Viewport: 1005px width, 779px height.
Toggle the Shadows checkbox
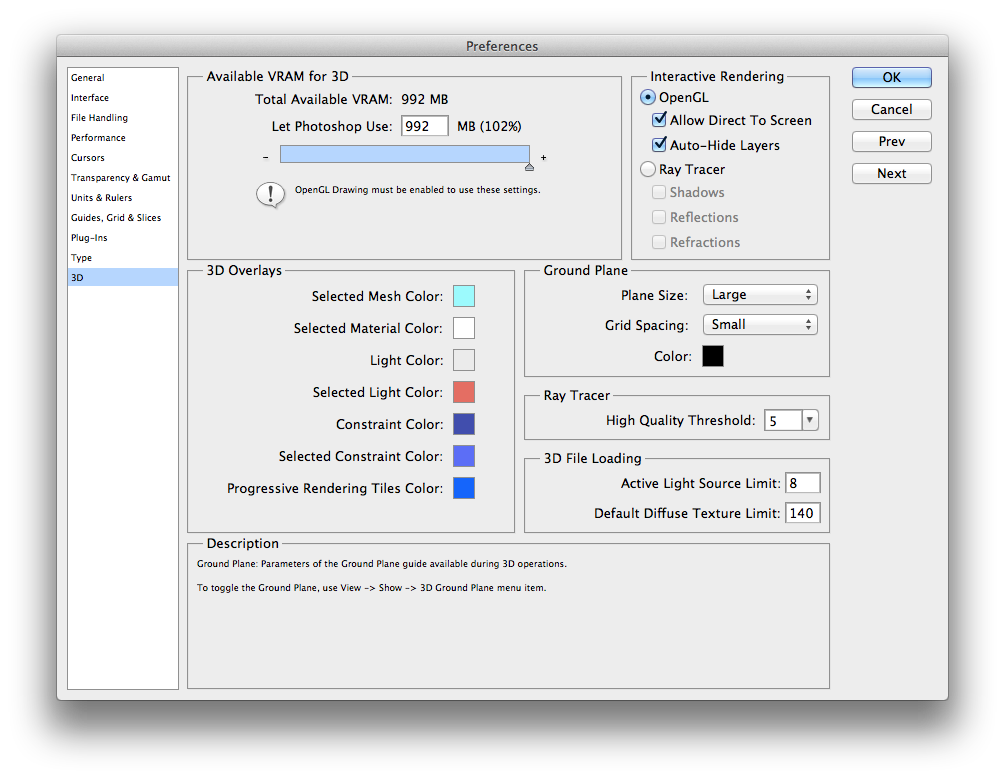pos(659,192)
